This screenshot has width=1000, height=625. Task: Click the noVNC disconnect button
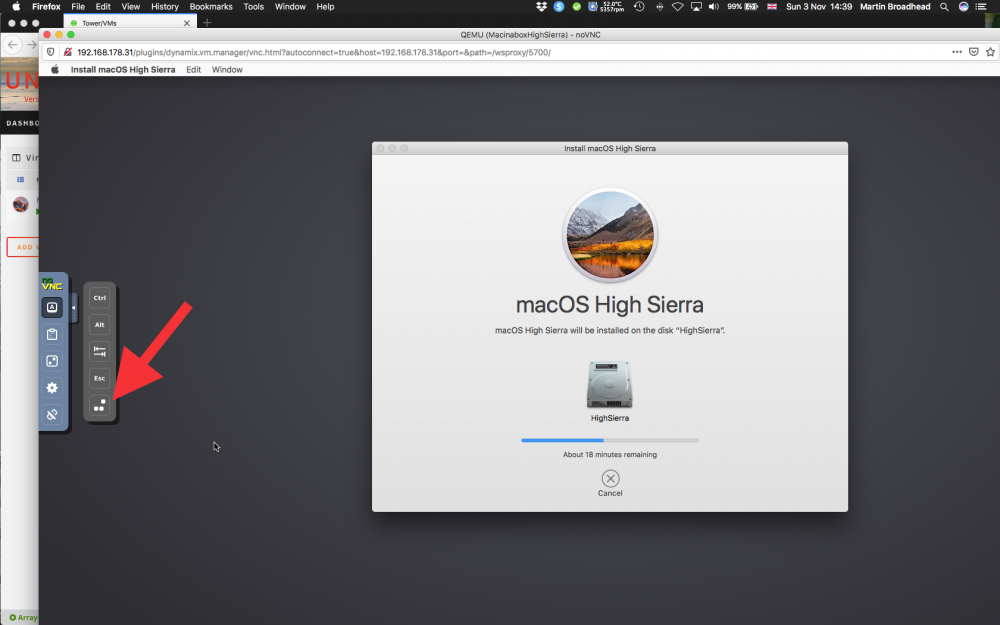tap(52, 415)
